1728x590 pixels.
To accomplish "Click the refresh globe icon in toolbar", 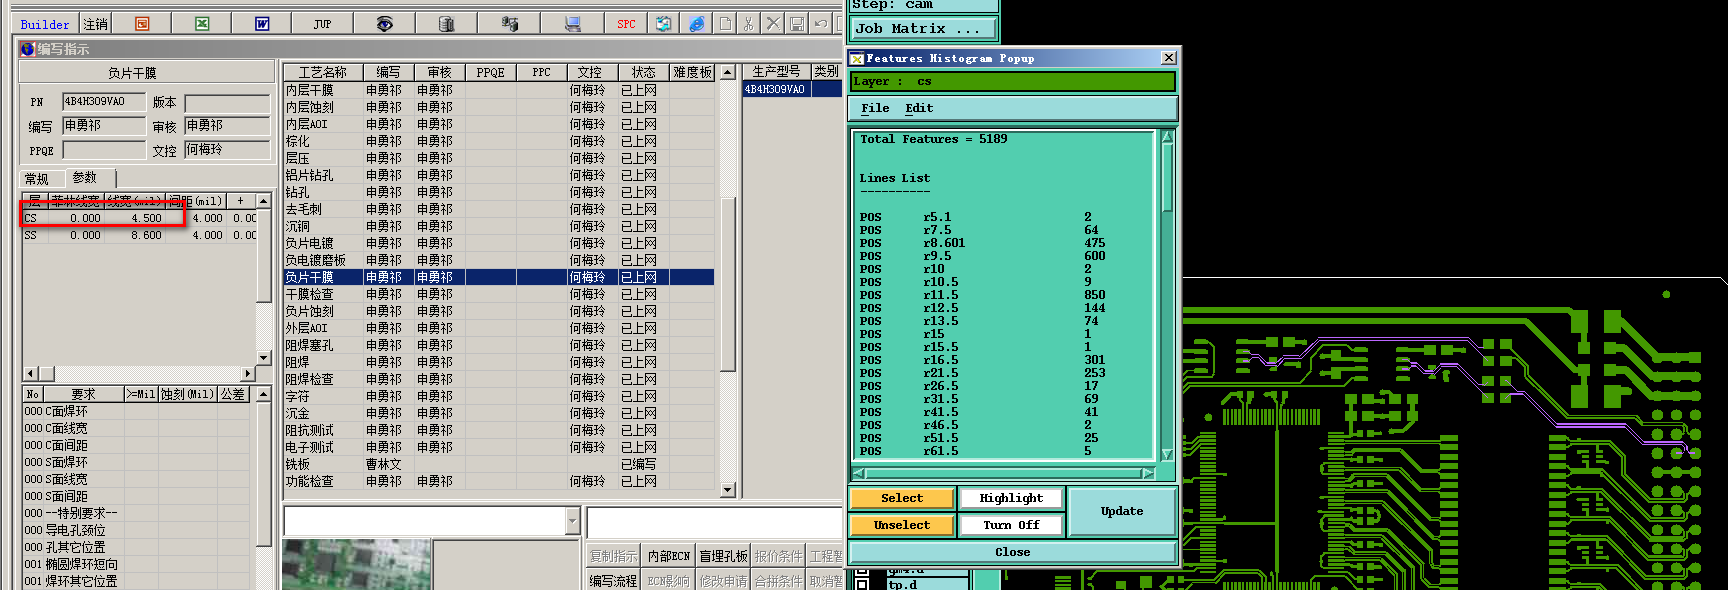I will point(663,23).
